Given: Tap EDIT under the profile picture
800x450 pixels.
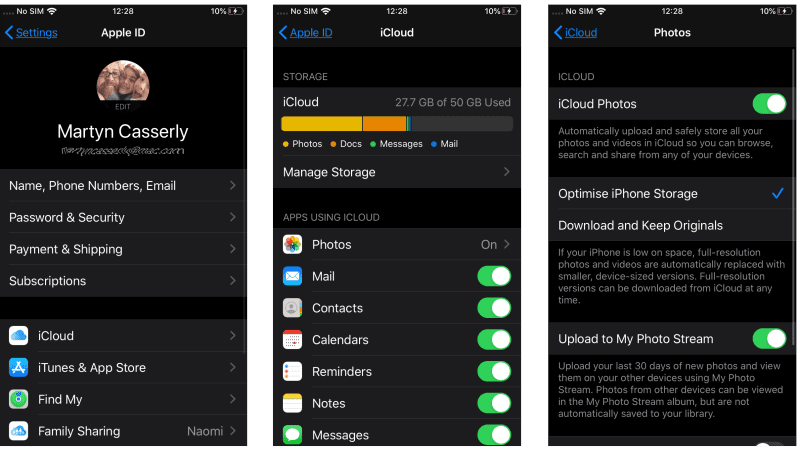Looking at the screenshot, I should tap(122, 107).
